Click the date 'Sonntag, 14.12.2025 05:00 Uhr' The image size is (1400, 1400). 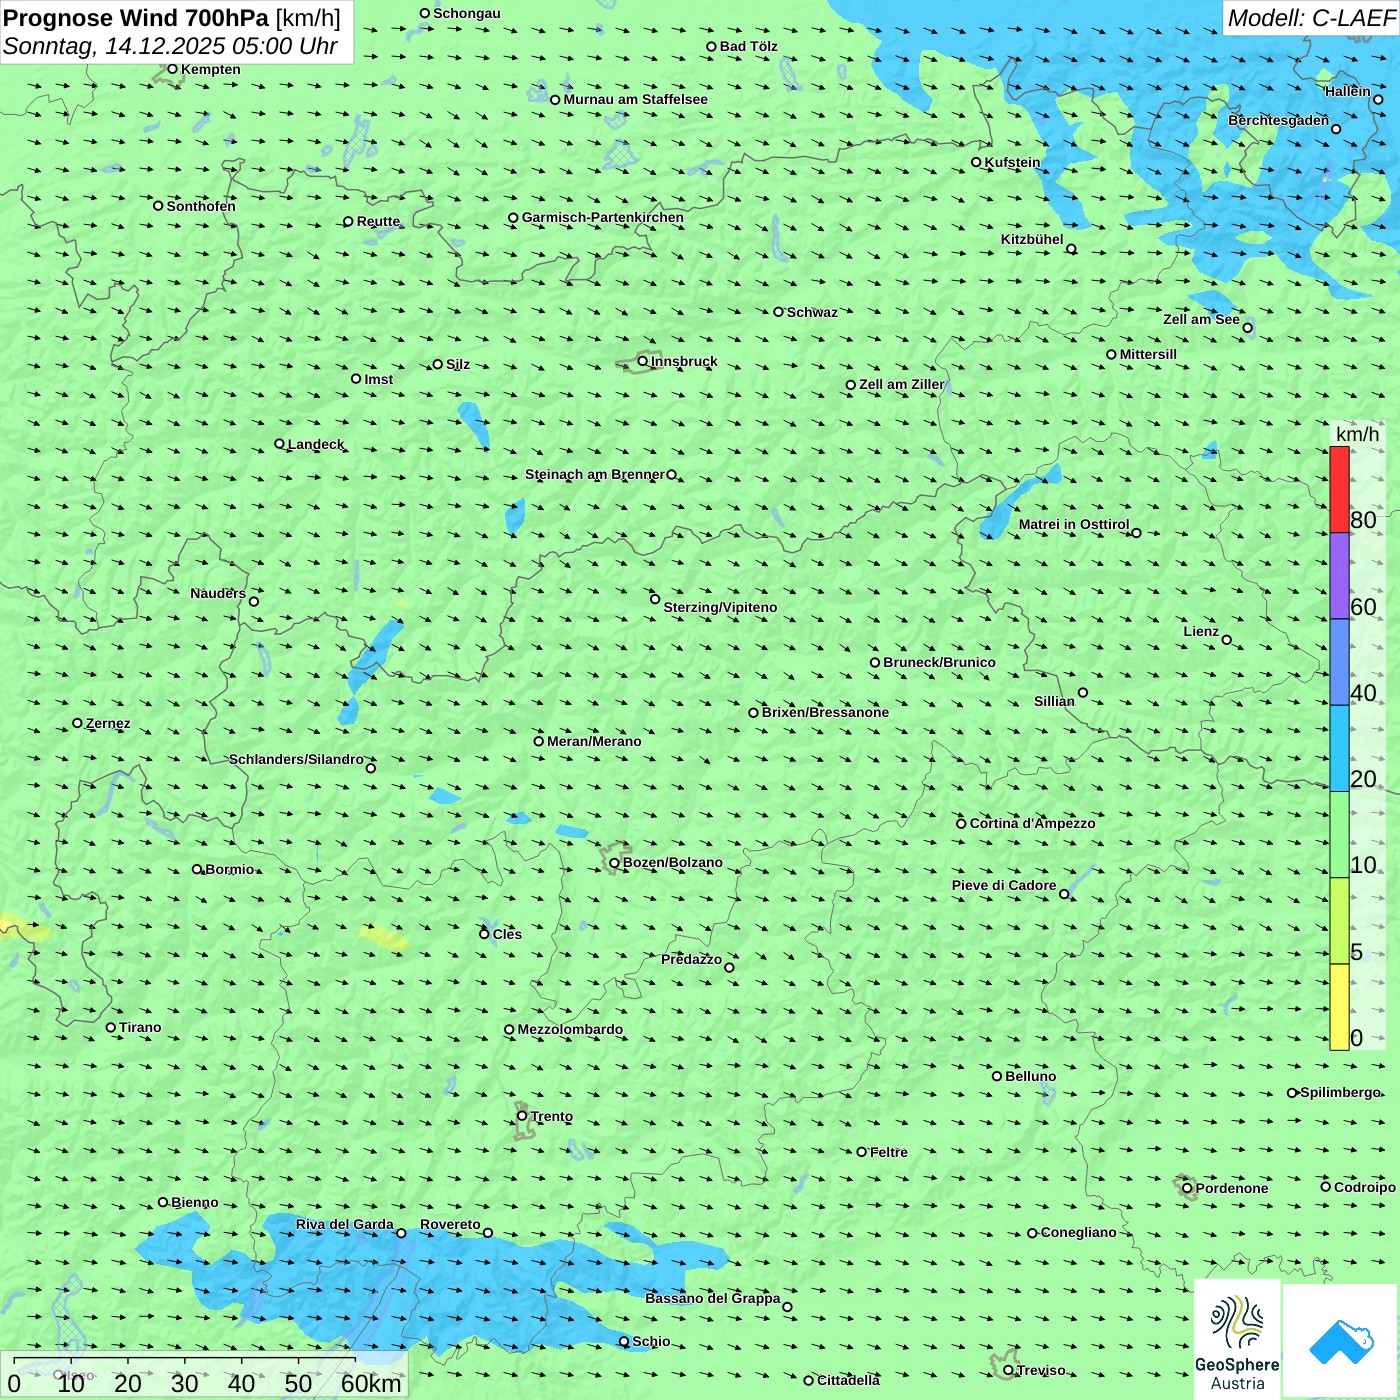[171, 46]
